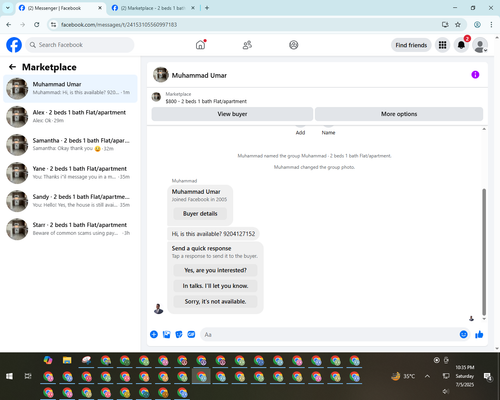Open the account profile menu
This screenshot has width=500, height=400.
(x=480, y=45)
